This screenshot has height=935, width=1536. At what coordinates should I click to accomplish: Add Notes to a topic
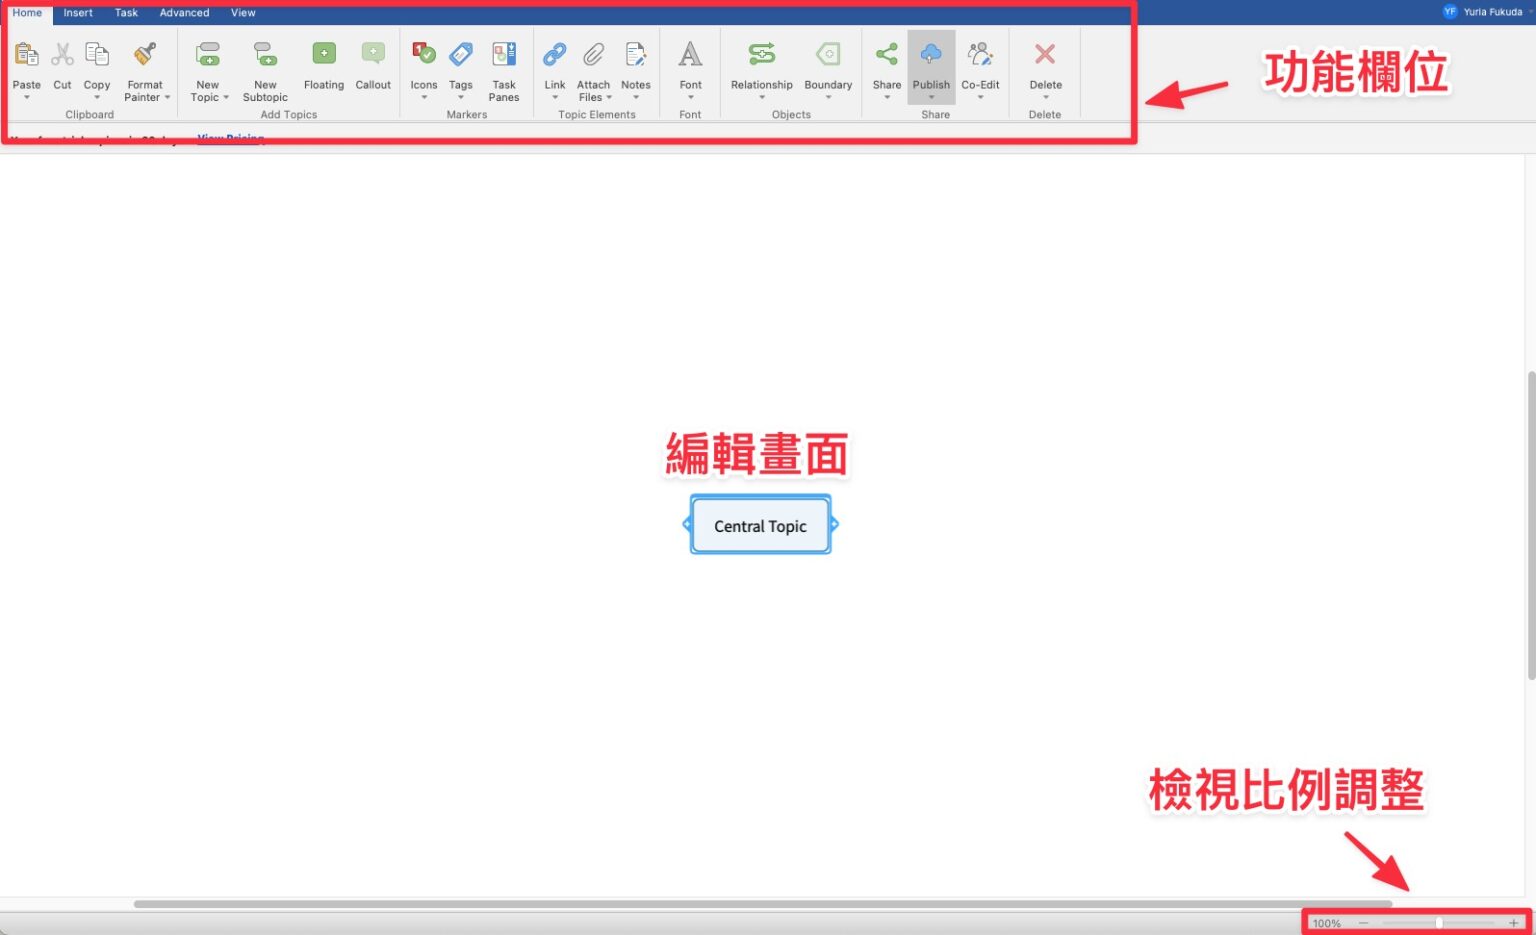click(x=635, y=63)
